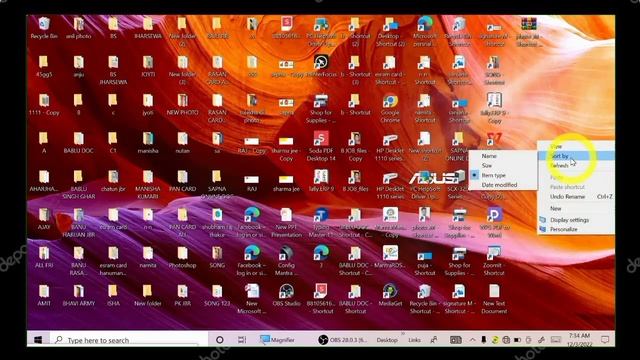Open the AJAY folder
Screen dimensions: 640x360
click(44, 220)
